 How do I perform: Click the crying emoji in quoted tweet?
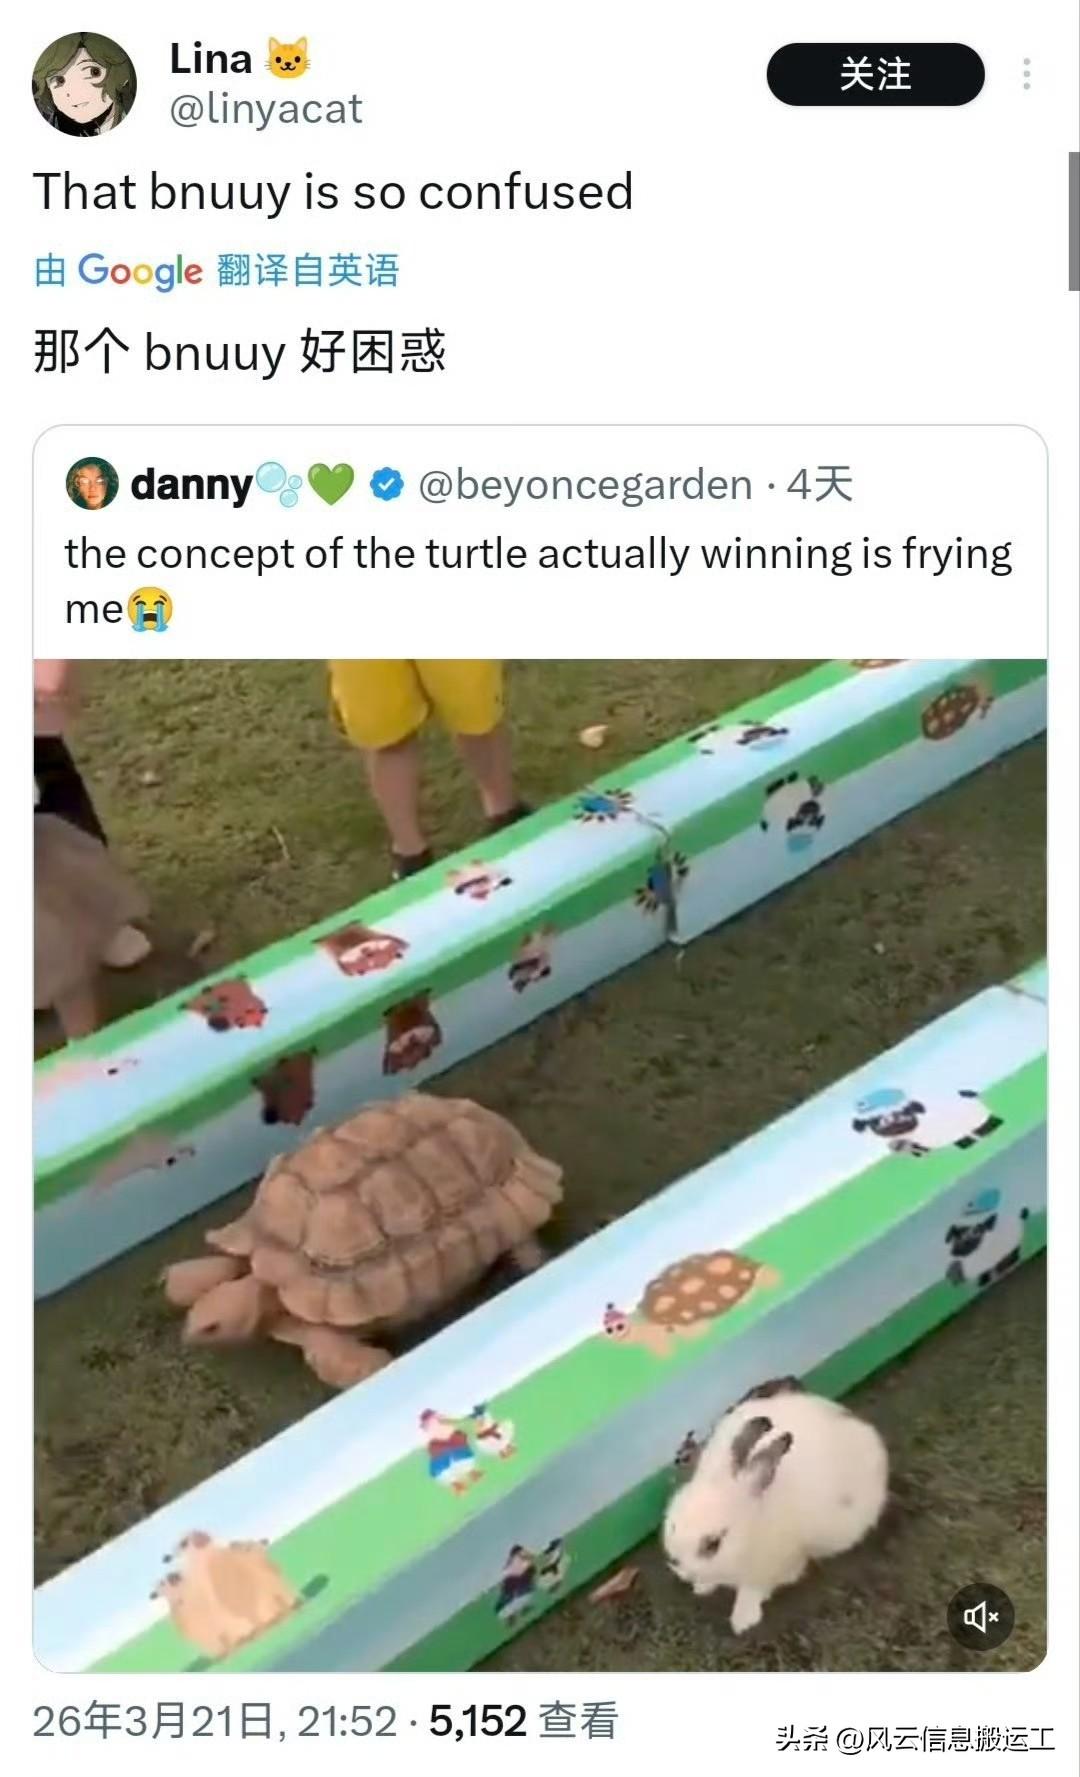coord(150,609)
